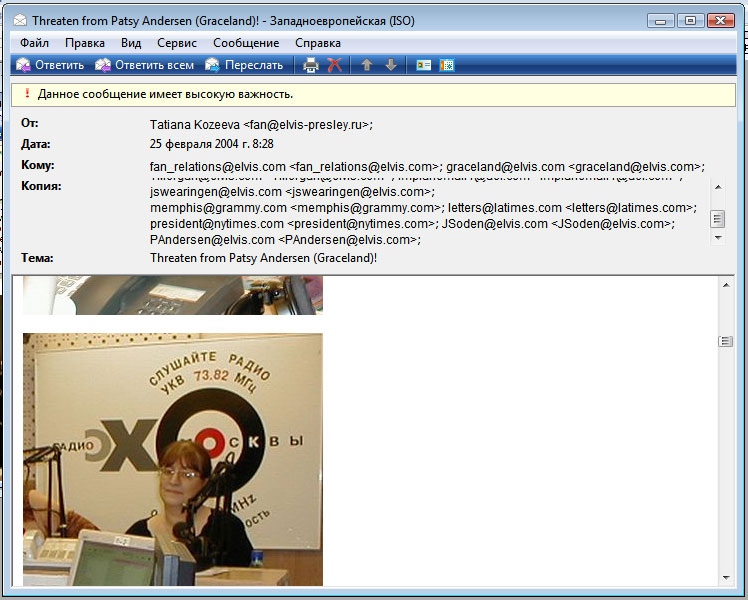The width and height of the screenshot is (748, 600).
Task: Click the От field label
Action: [x=30, y=123]
